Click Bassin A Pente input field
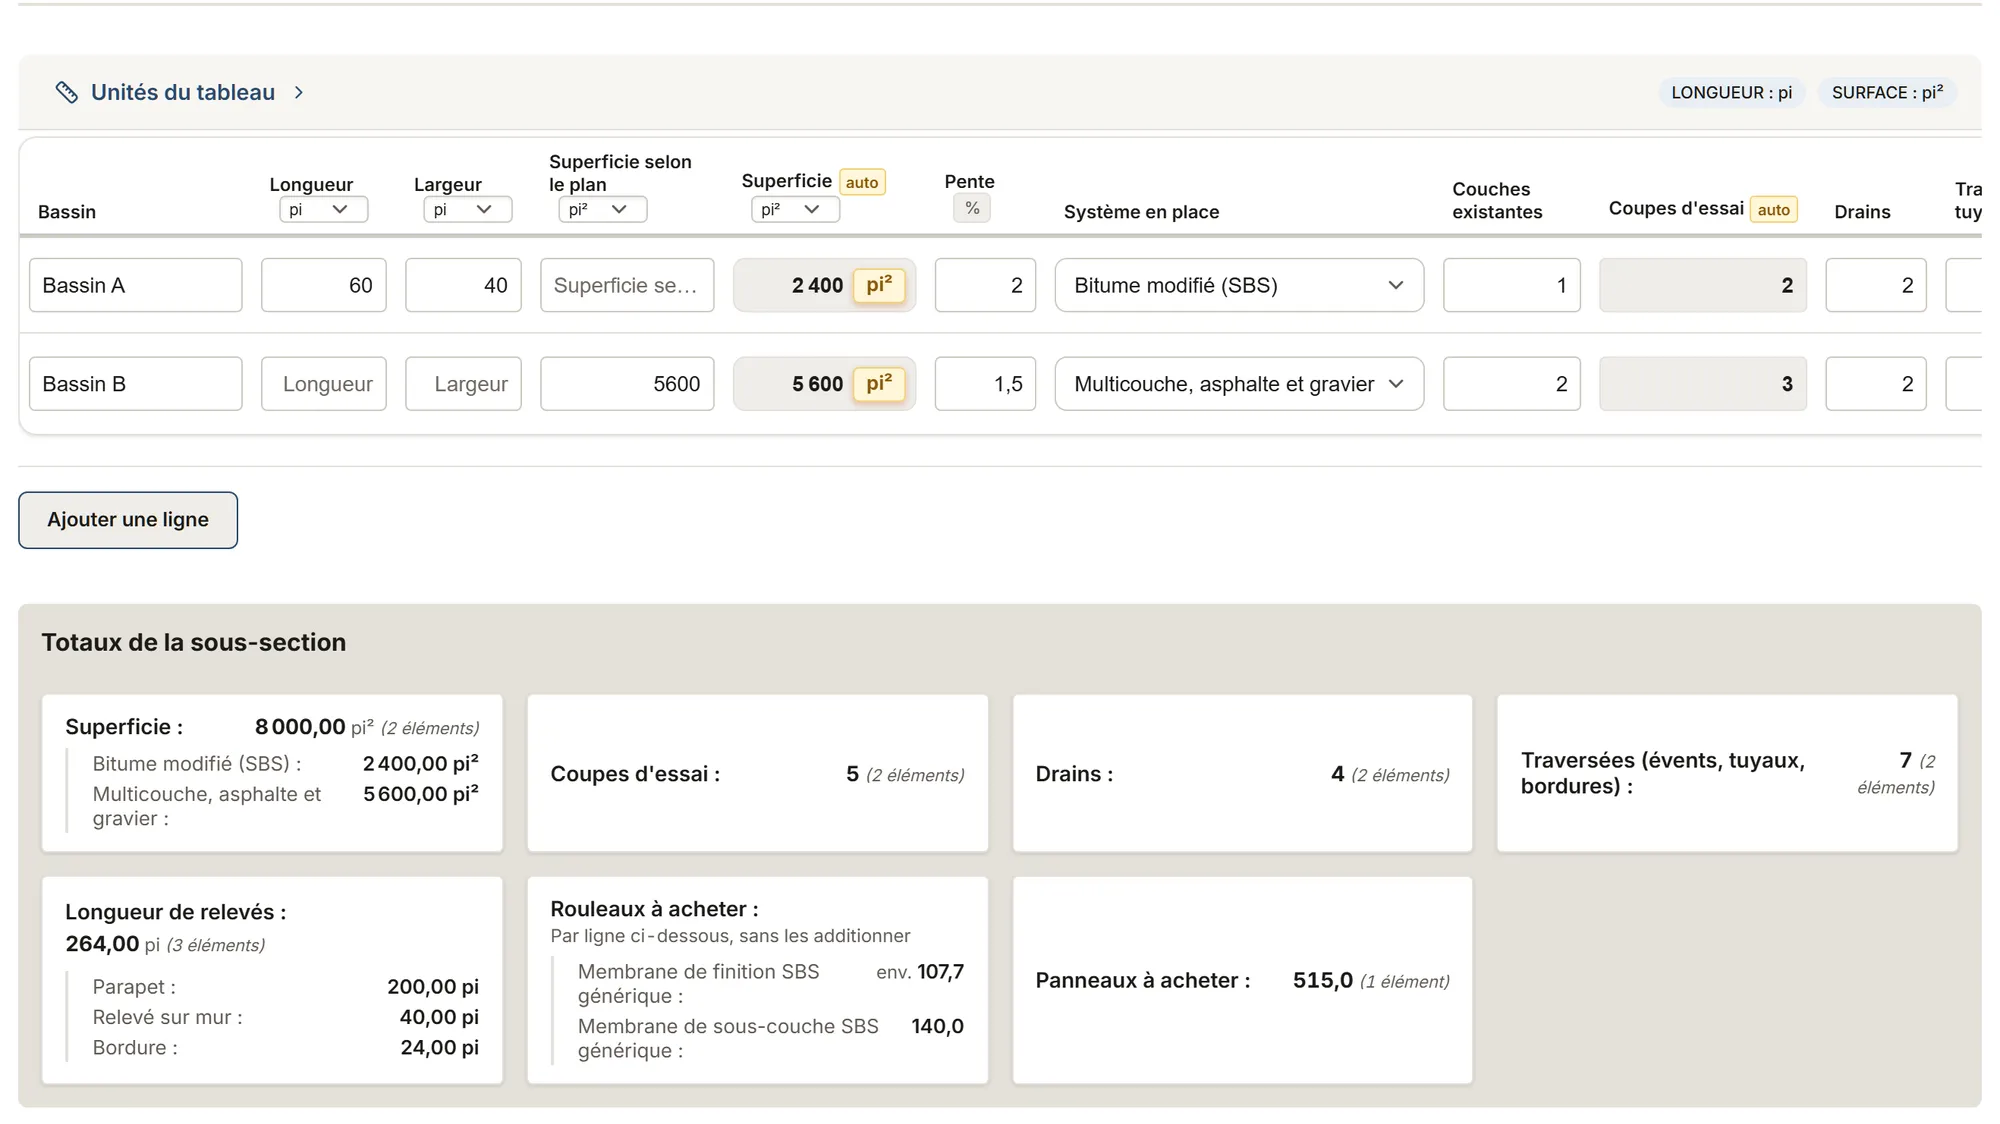This screenshot has width=2000, height=1124. click(985, 285)
